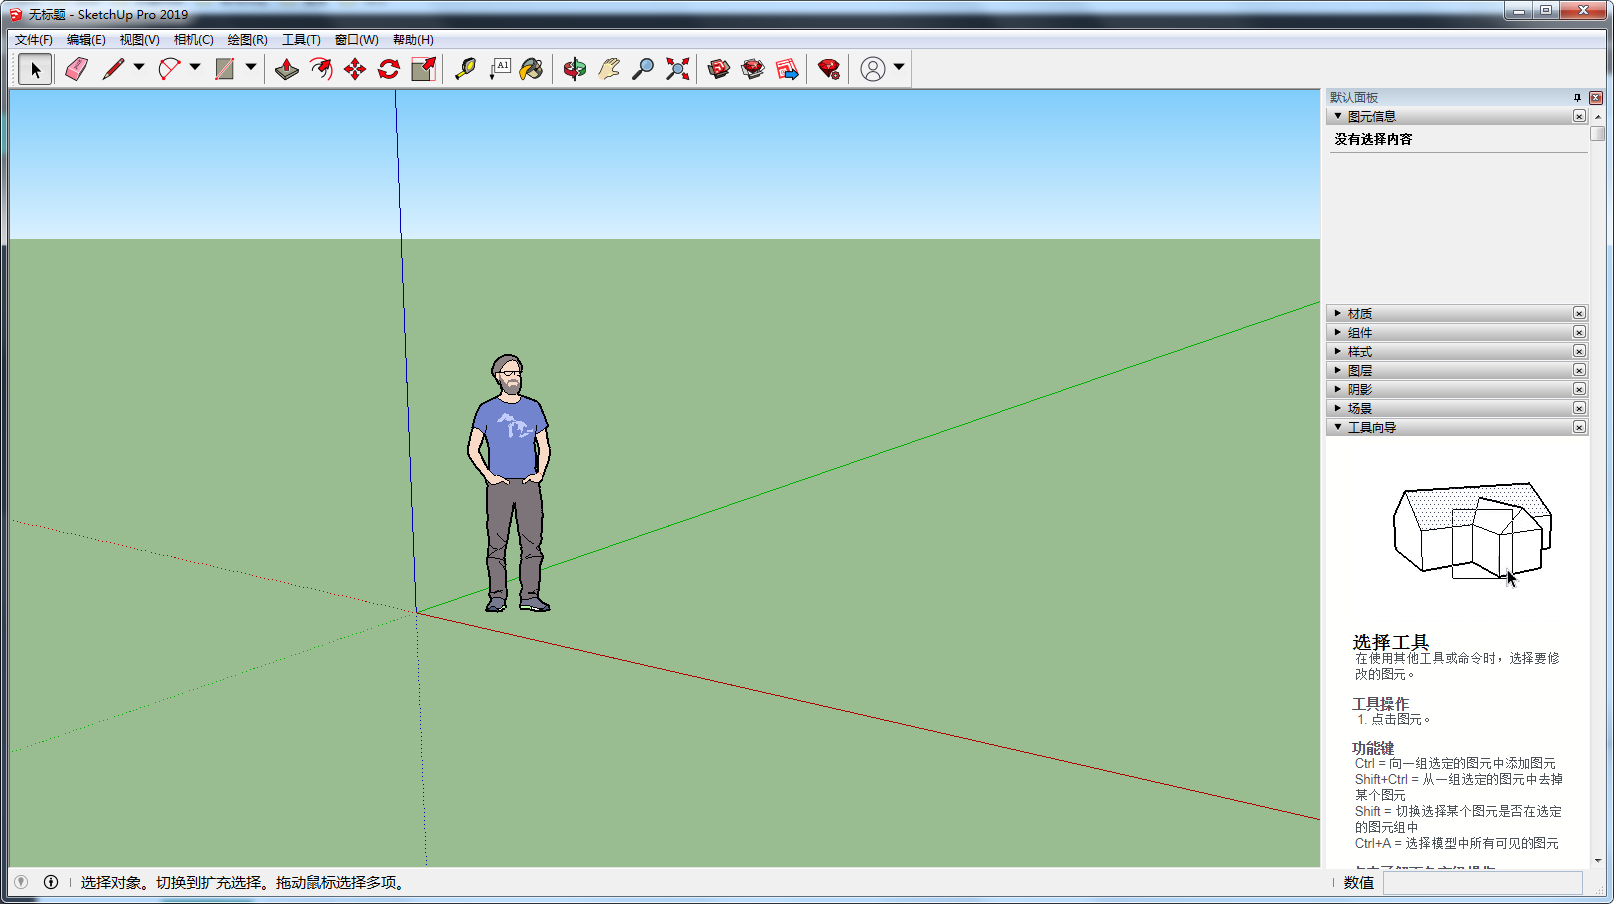1614x904 pixels.
Task: Pick the Eraser tool
Action: click(76, 68)
